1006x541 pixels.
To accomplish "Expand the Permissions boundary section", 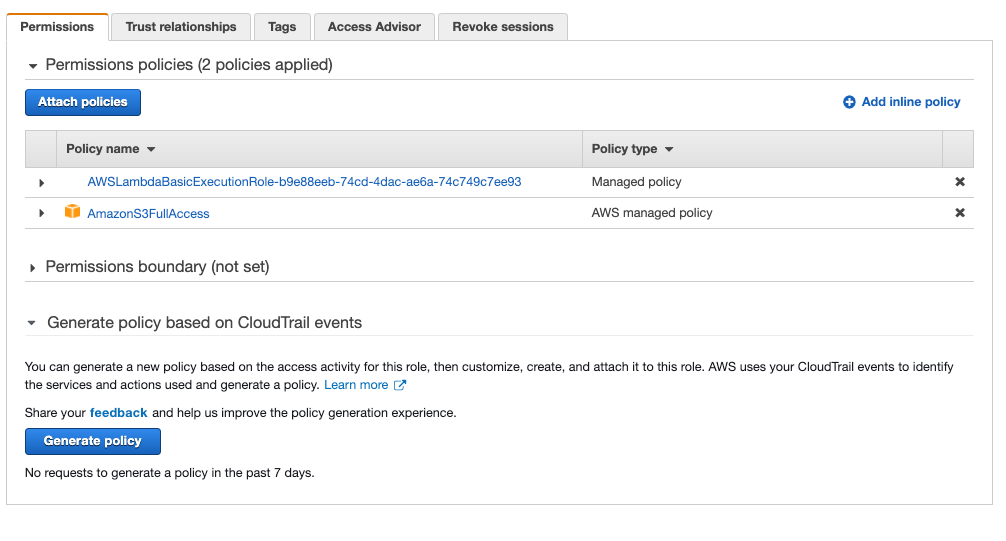I will point(33,268).
